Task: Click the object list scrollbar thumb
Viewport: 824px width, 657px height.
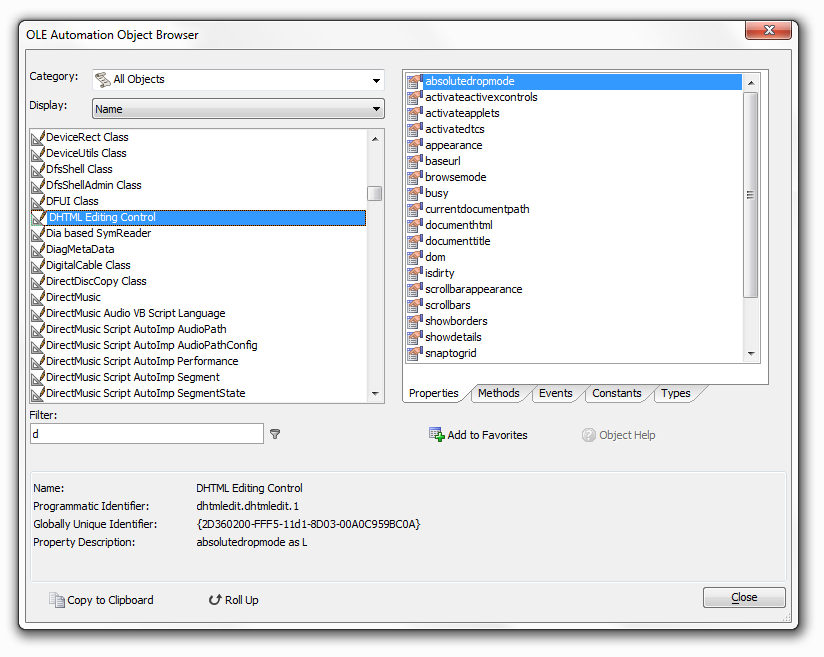Action: point(375,193)
